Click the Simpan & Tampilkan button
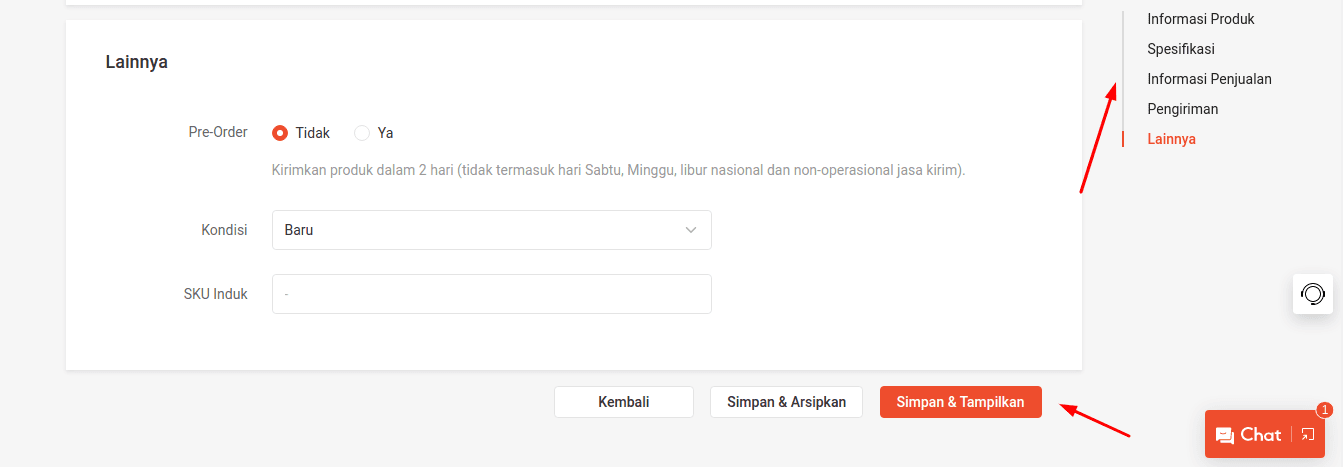Viewport: 1343px width, 467px height. tap(960, 402)
